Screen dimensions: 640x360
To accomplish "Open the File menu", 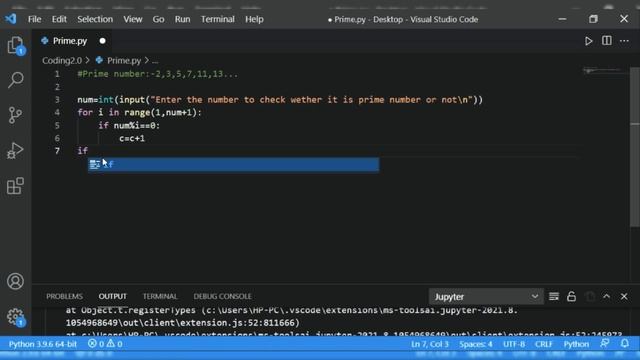I will (34, 19).
